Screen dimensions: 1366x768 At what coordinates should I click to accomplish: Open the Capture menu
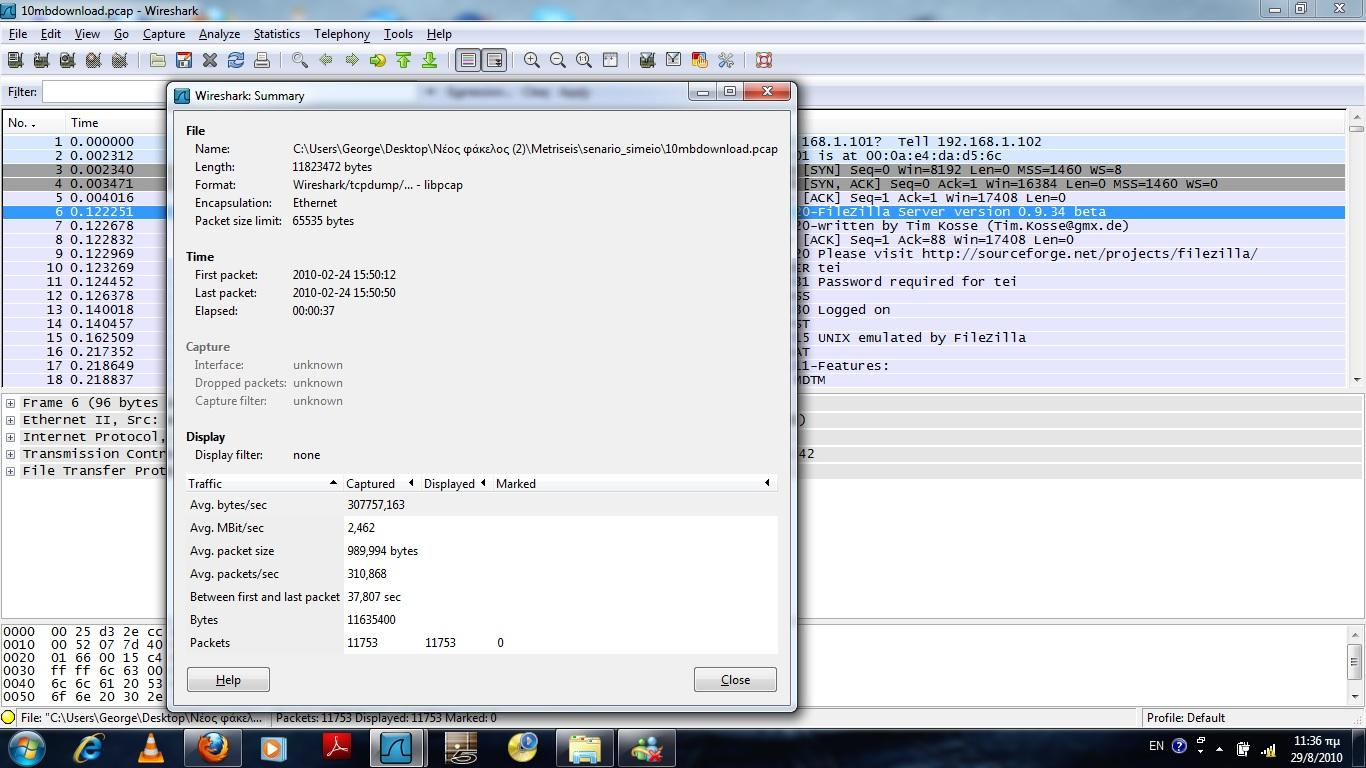point(164,34)
